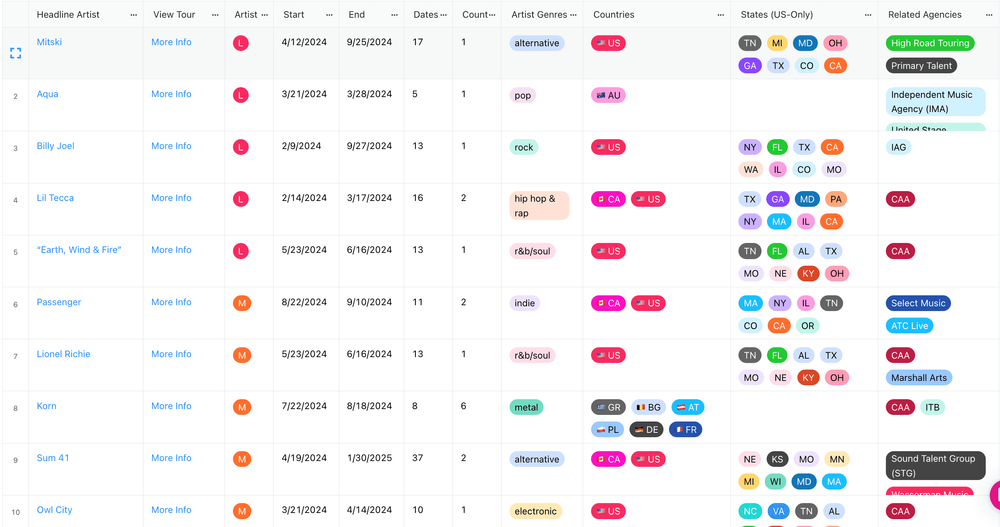Click More Info in the Owl City row

click(x=171, y=510)
